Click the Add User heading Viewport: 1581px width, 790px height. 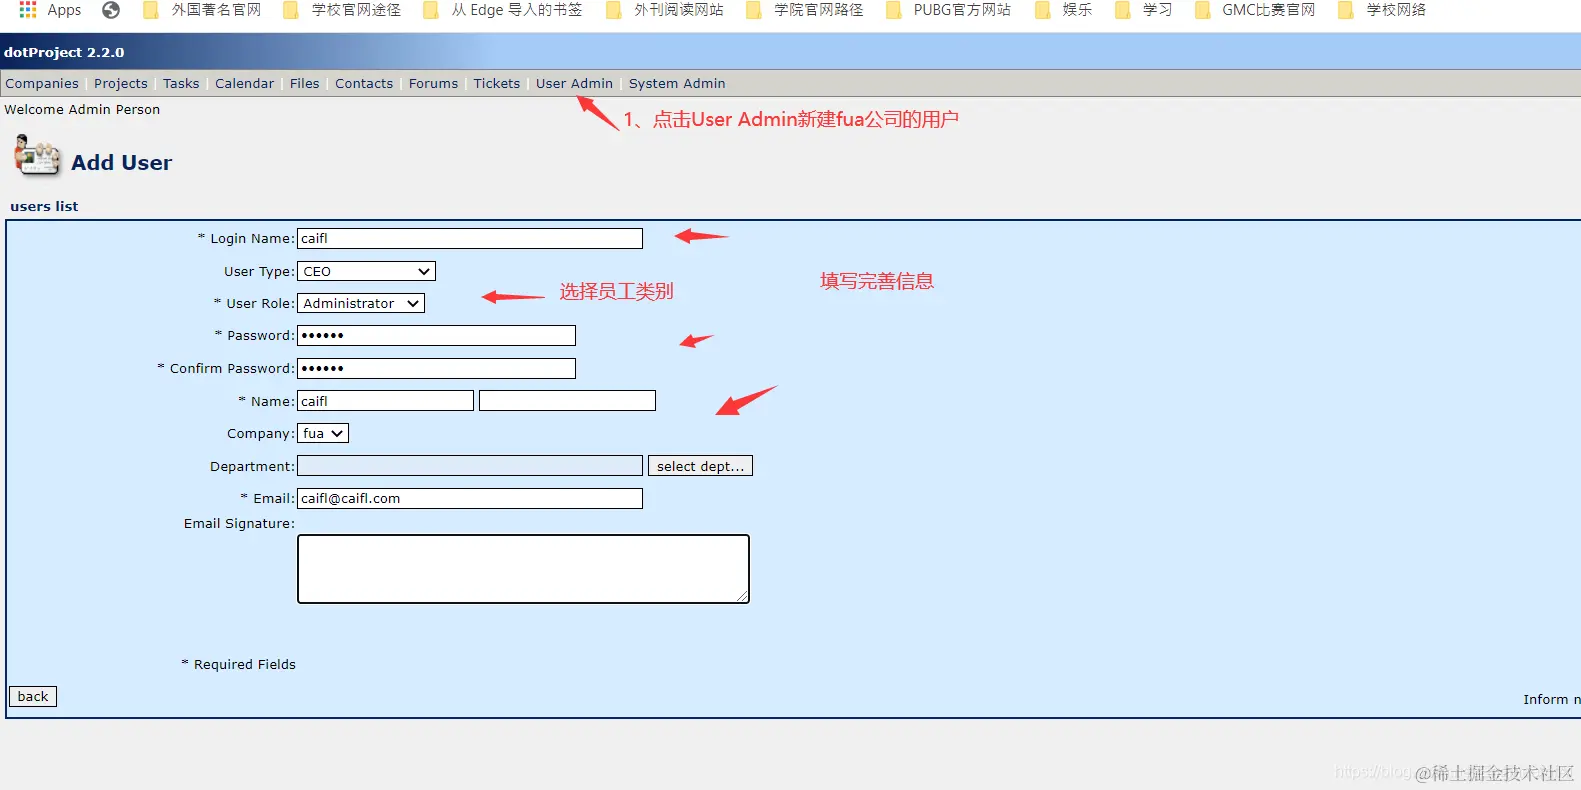121,162
